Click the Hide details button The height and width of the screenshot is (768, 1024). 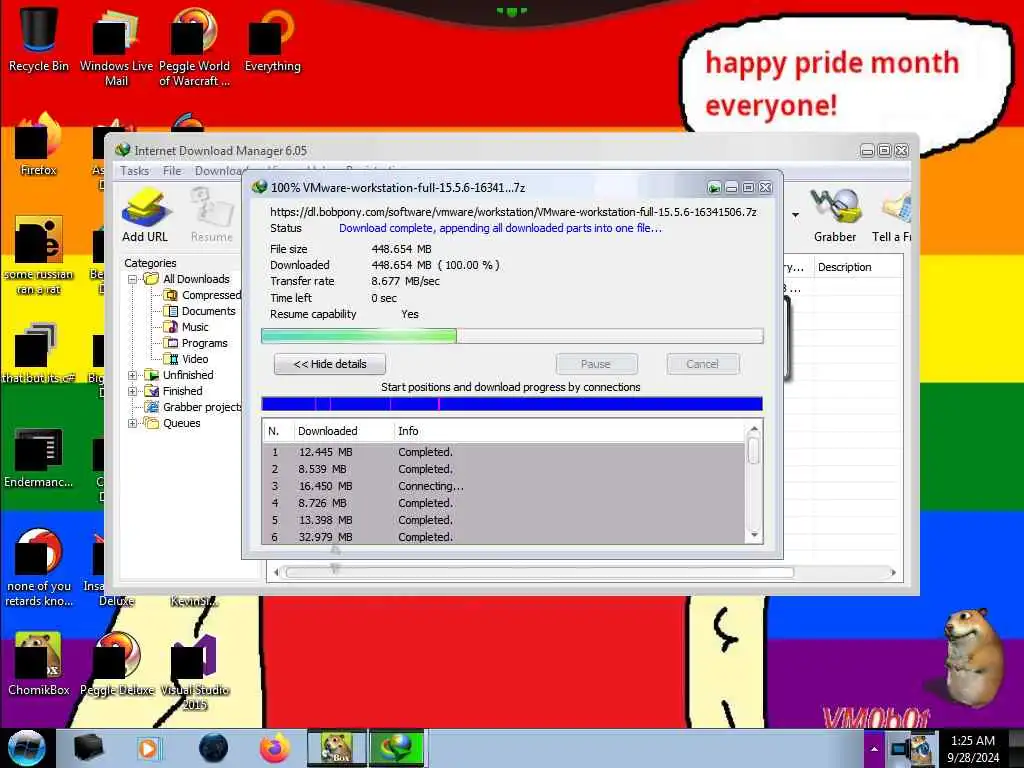(330, 364)
